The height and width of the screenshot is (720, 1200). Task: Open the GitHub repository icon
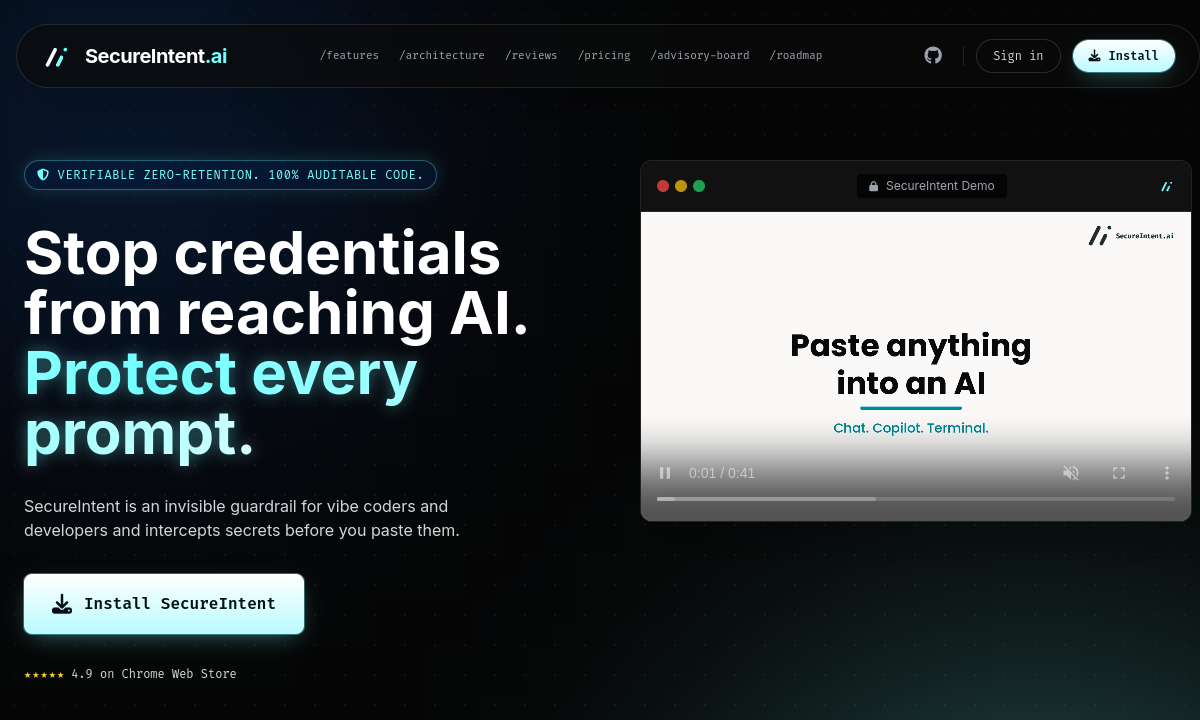(x=933, y=56)
